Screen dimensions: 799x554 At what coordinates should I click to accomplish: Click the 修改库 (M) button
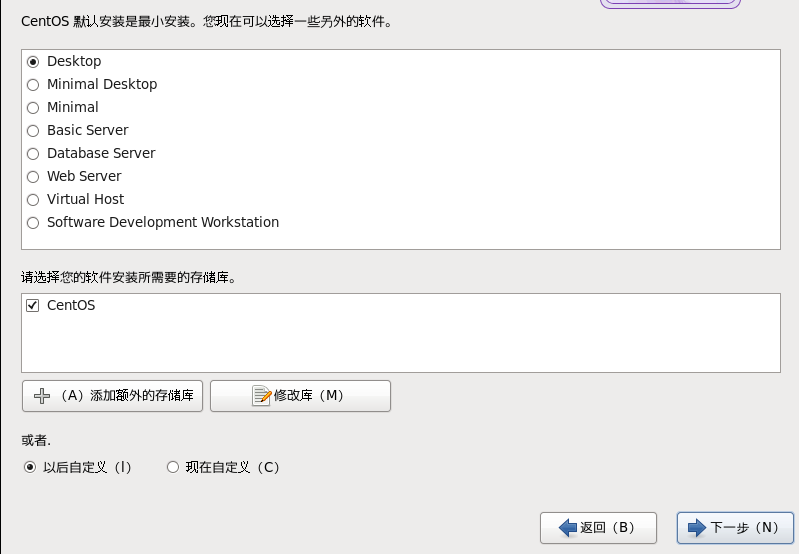[300, 395]
